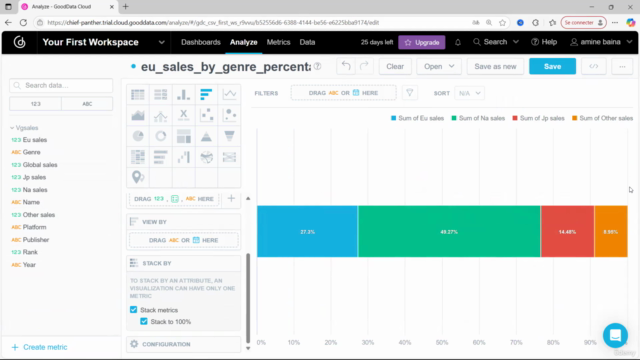Screen dimensions: 640x360
Task: Click the blue Eu sales bar segment
Action: click(307, 231)
